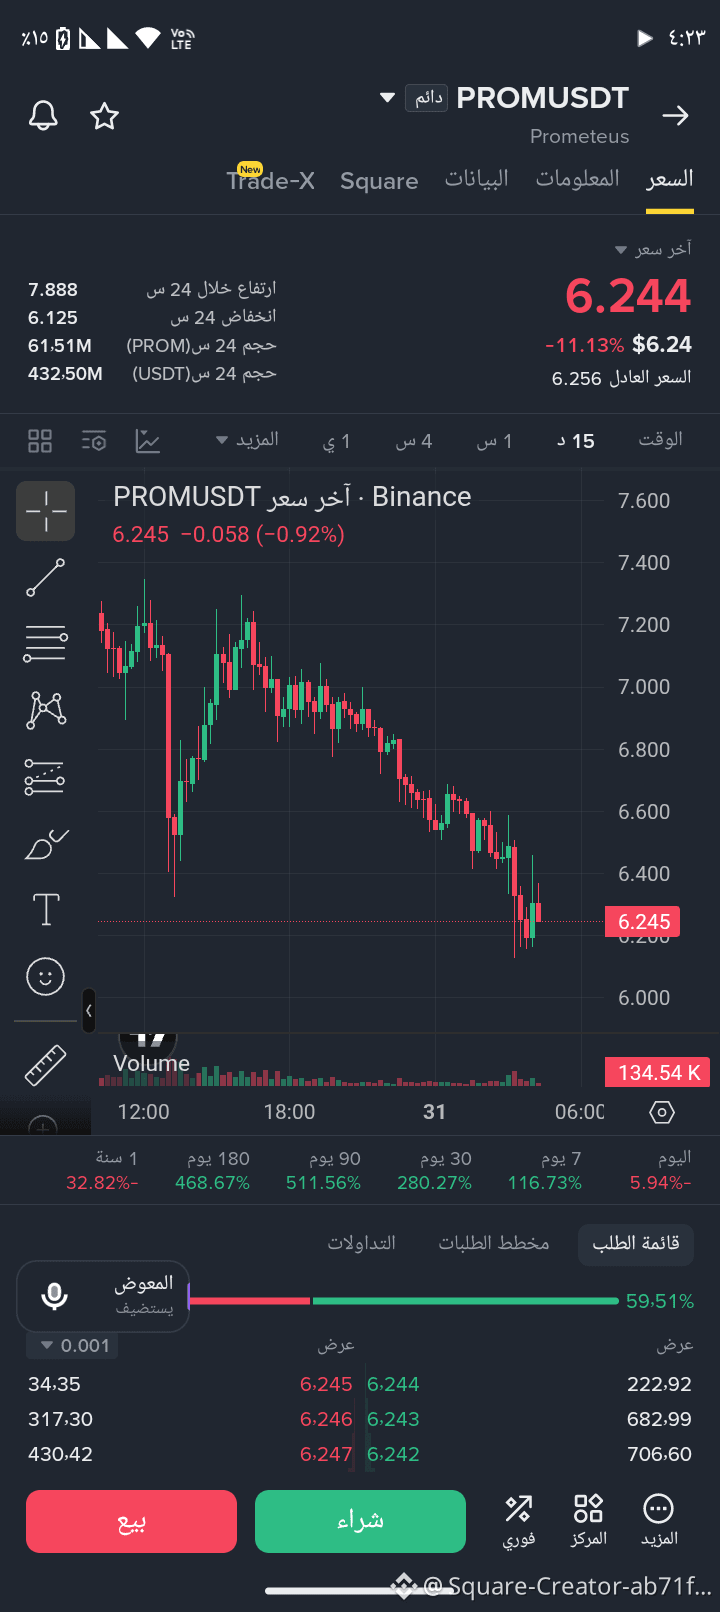Select the text annotation tool
The image size is (720, 1612).
point(46,910)
